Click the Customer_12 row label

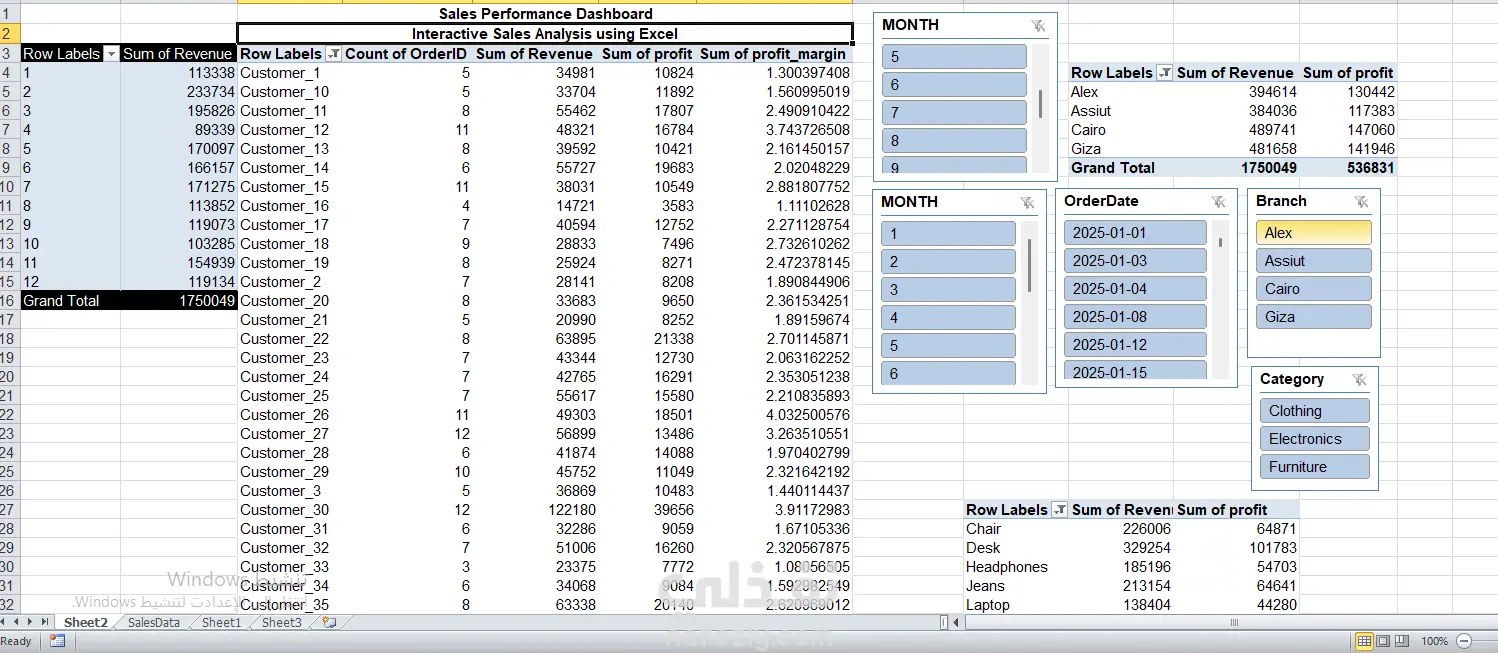[x=285, y=130]
